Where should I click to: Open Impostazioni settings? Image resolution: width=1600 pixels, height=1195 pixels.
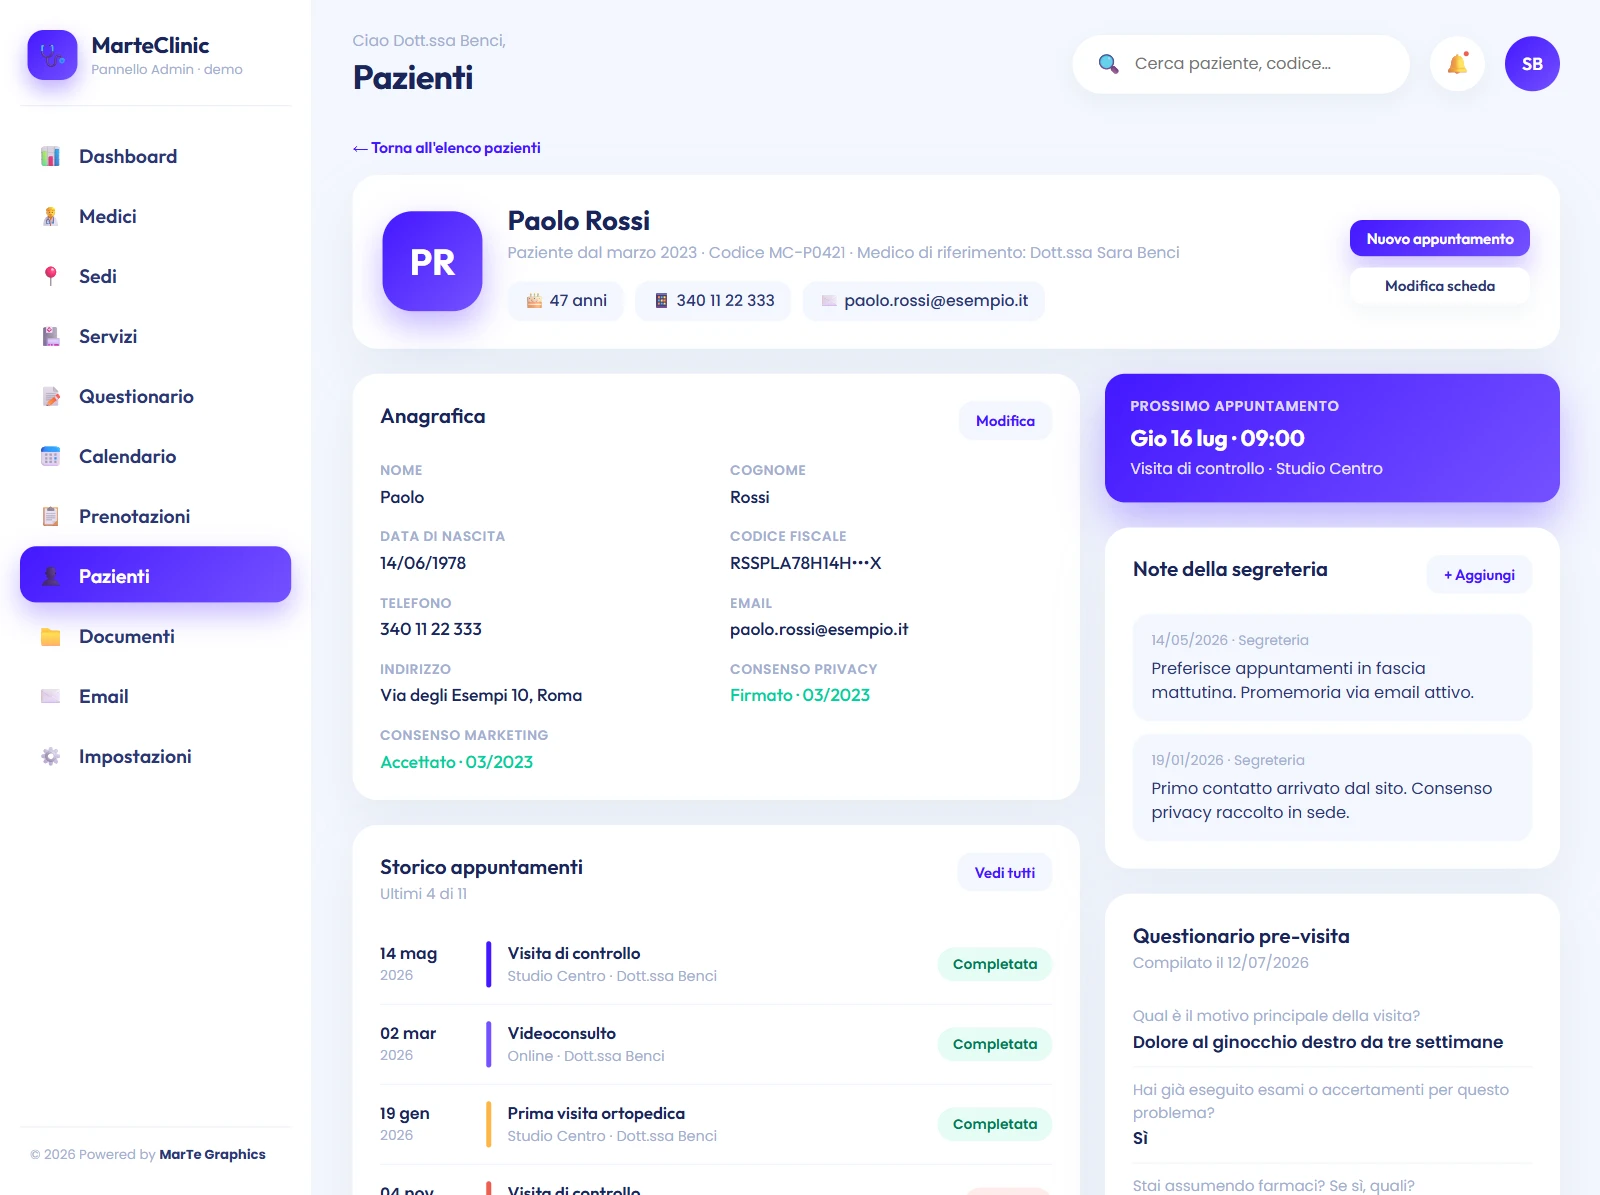[155, 756]
